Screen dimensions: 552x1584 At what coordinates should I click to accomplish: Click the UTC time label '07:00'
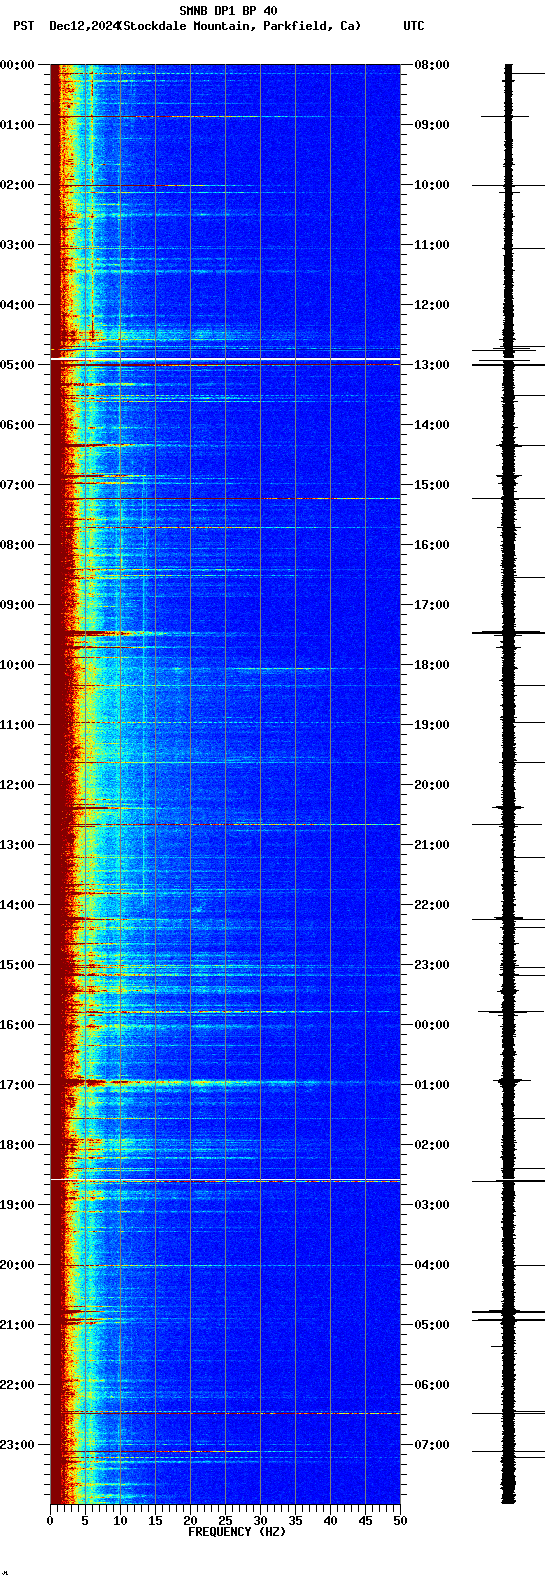pyautogui.click(x=432, y=1445)
